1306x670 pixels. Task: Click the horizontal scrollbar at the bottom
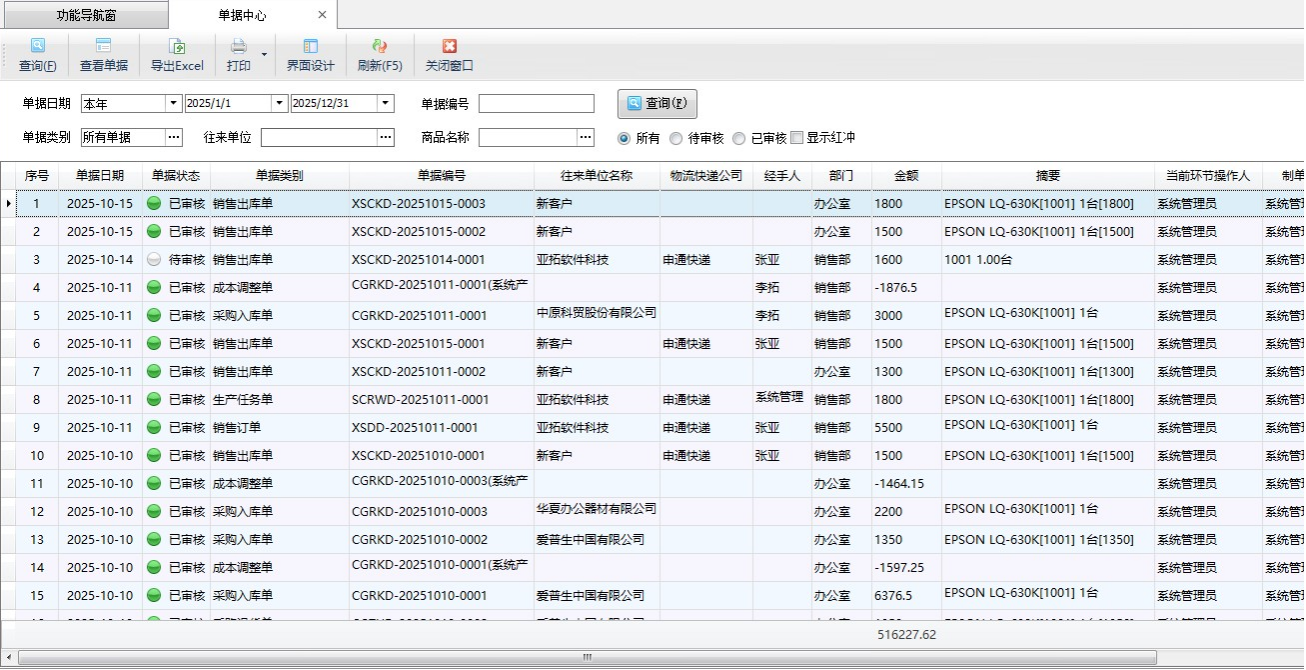click(x=587, y=657)
